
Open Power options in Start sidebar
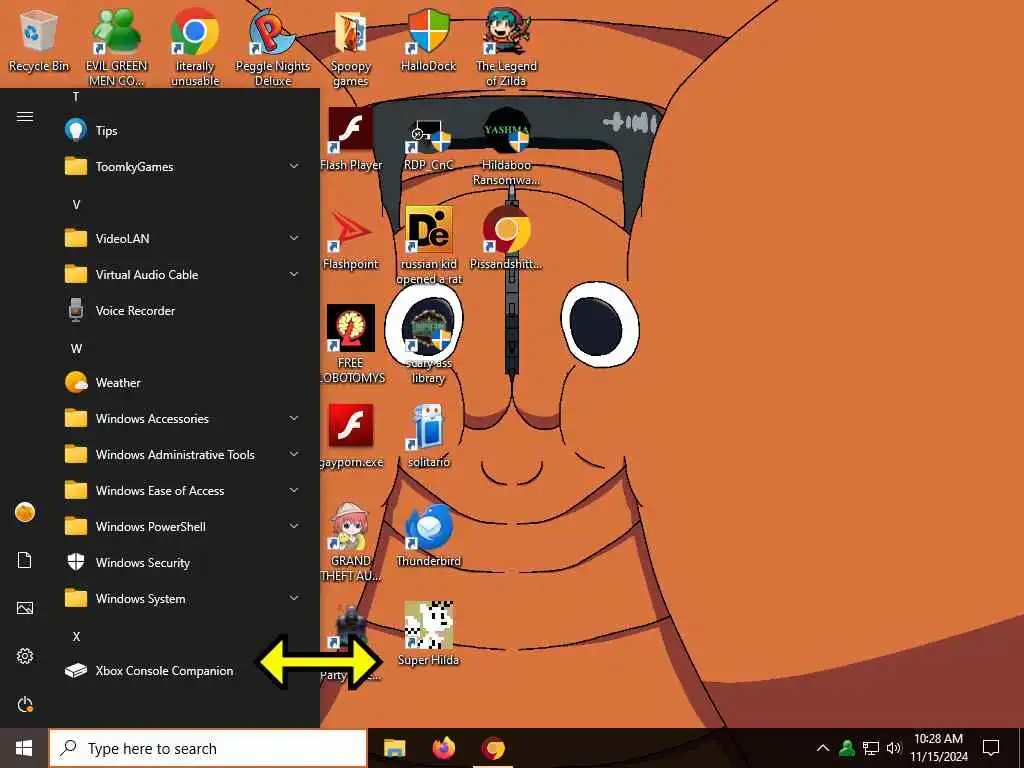(25, 704)
